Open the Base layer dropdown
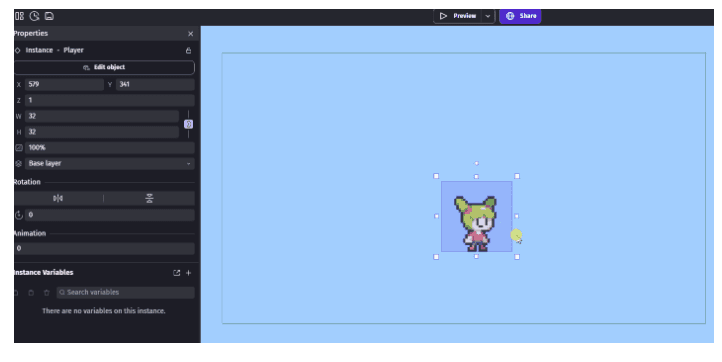 (110, 163)
